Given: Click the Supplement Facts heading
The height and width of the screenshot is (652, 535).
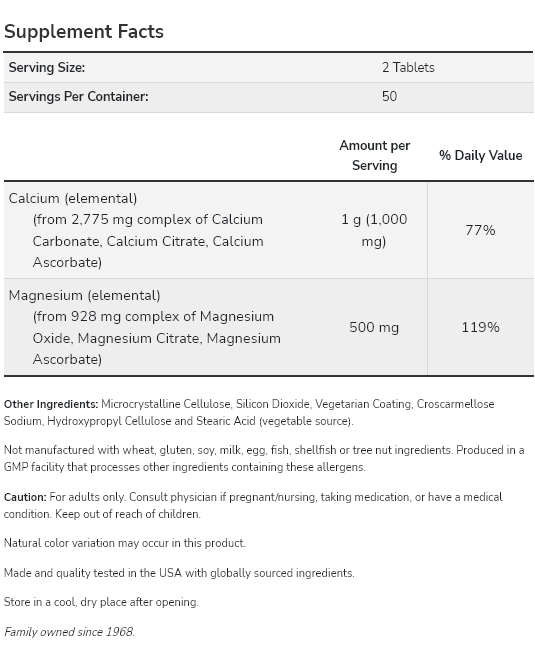Looking at the screenshot, I should coord(84,32).
